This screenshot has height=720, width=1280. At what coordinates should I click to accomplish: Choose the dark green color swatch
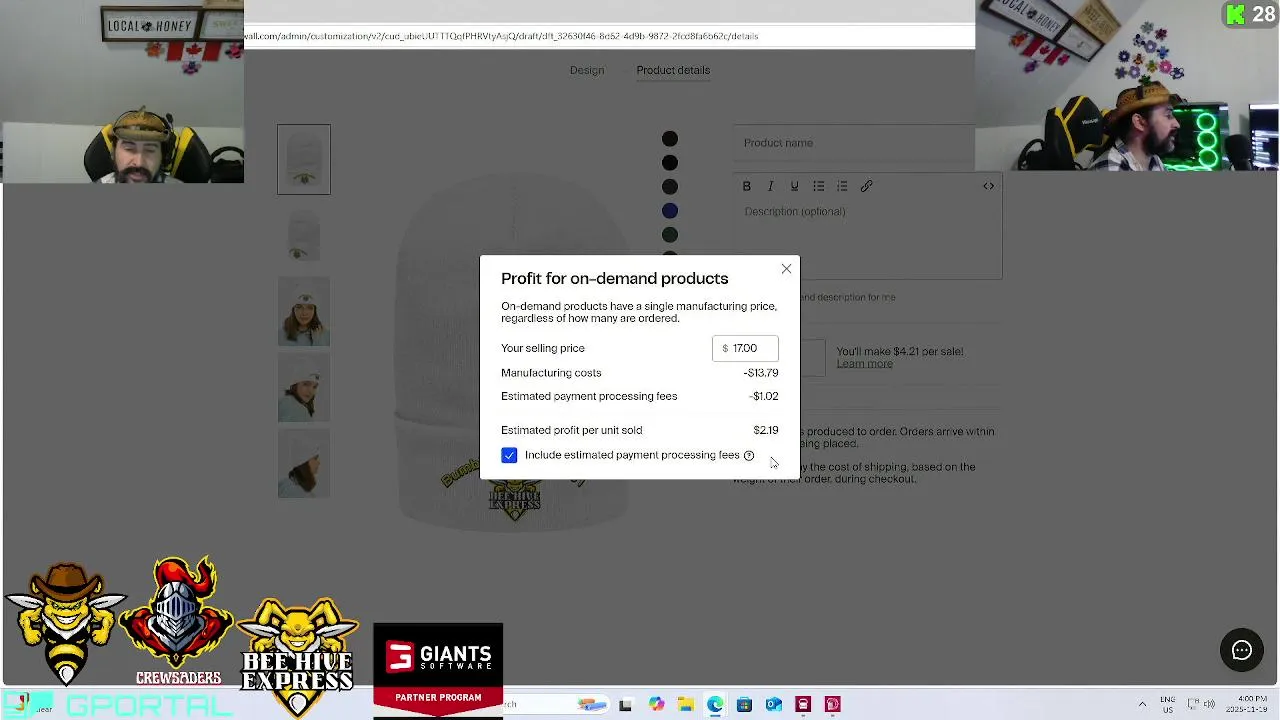coord(670,235)
